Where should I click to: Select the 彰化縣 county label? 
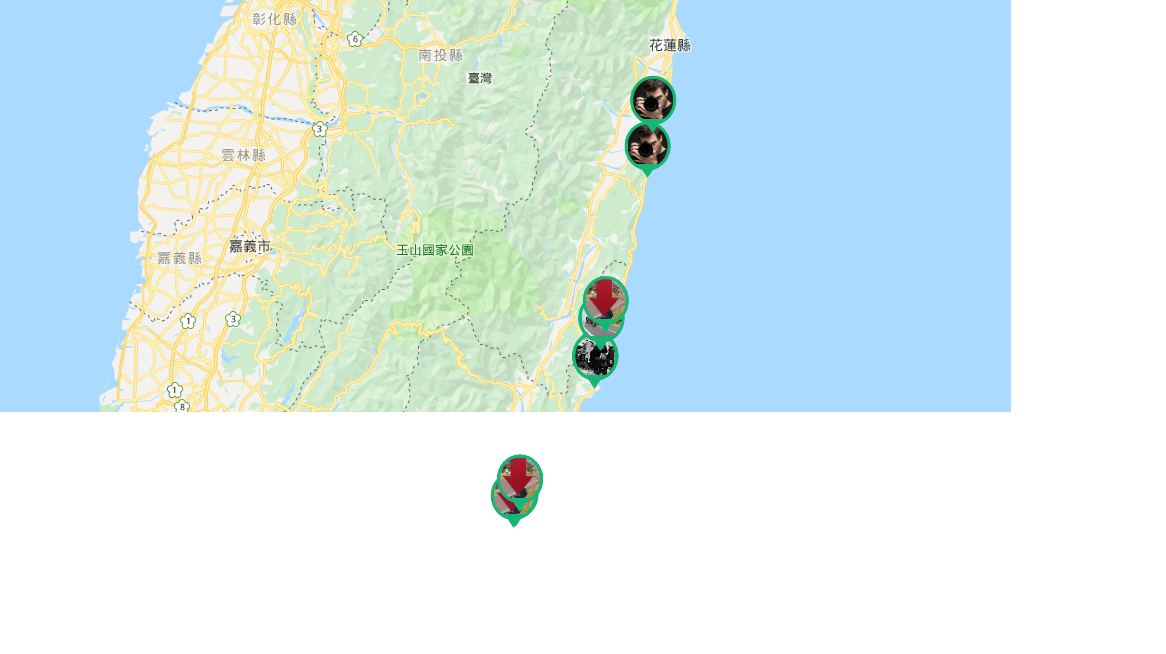point(274,19)
